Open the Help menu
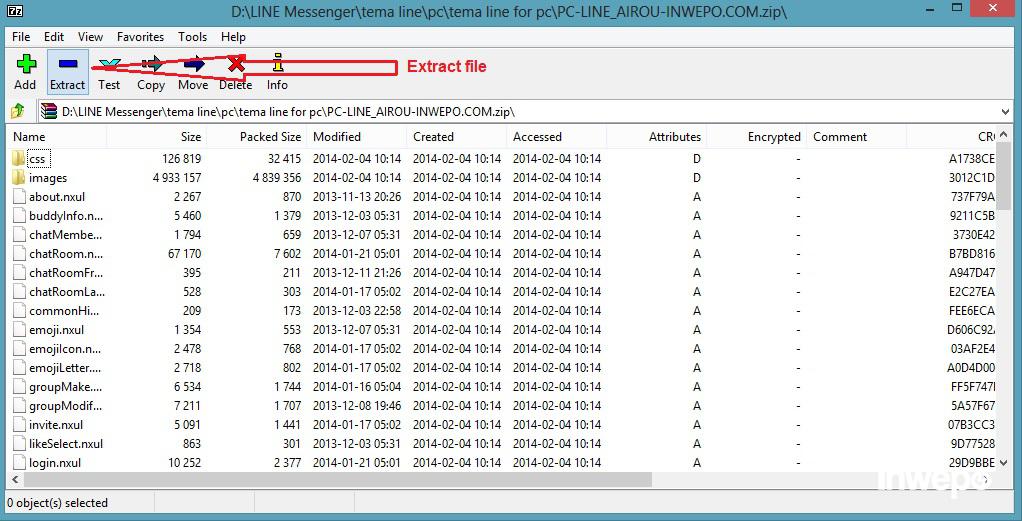This screenshot has height=521, width=1022. point(233,37)
